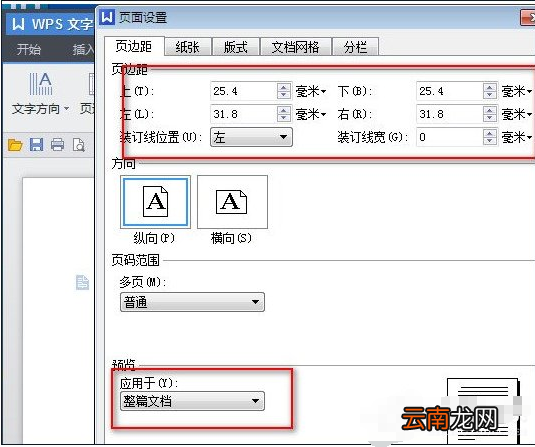Select landscape orientation thumbnail
The image size is (535, 447).
pos(232,202)
